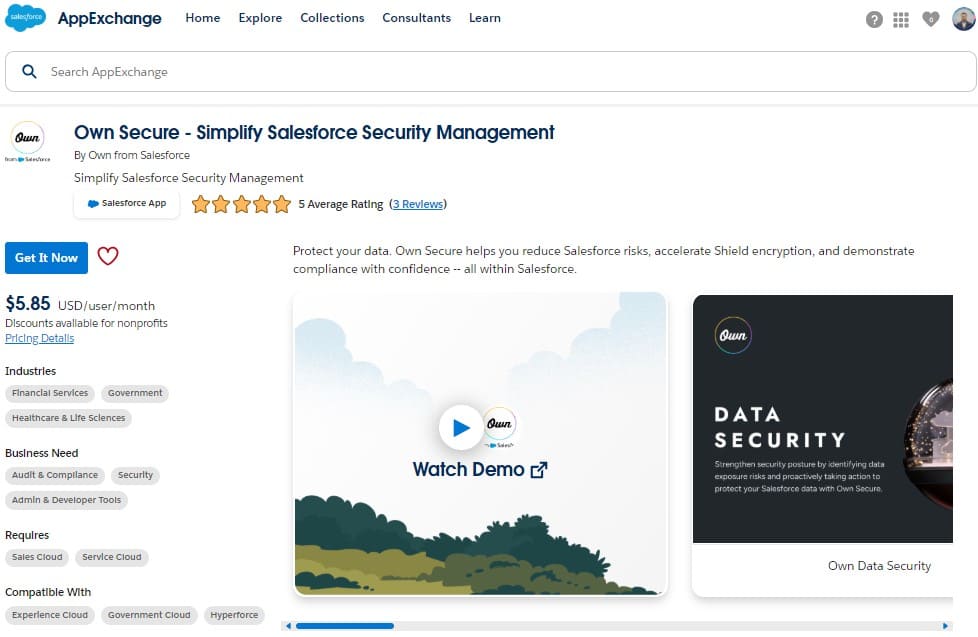Add listing to favorites with heart outline
This screenshot has width=978, height=637.
click(108, 256)
